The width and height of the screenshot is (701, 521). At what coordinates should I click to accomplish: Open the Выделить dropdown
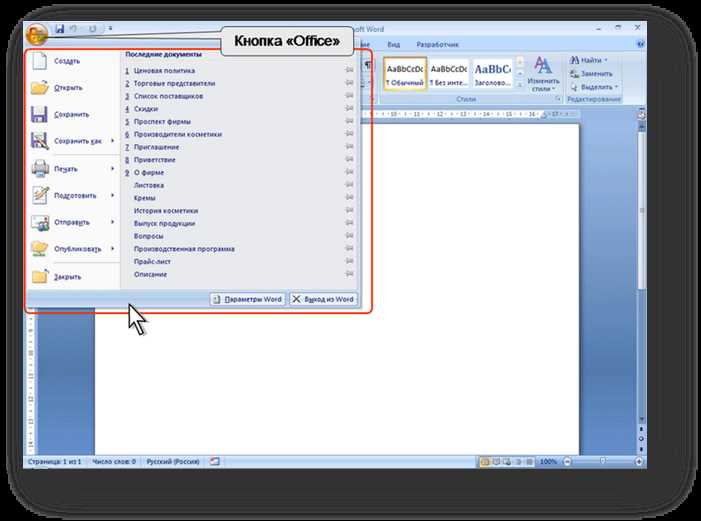coord(616,87)
